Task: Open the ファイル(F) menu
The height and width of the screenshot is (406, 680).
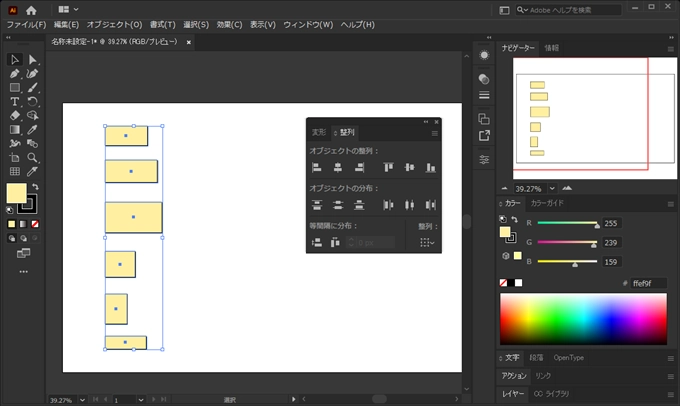Action: pos(26,25)
